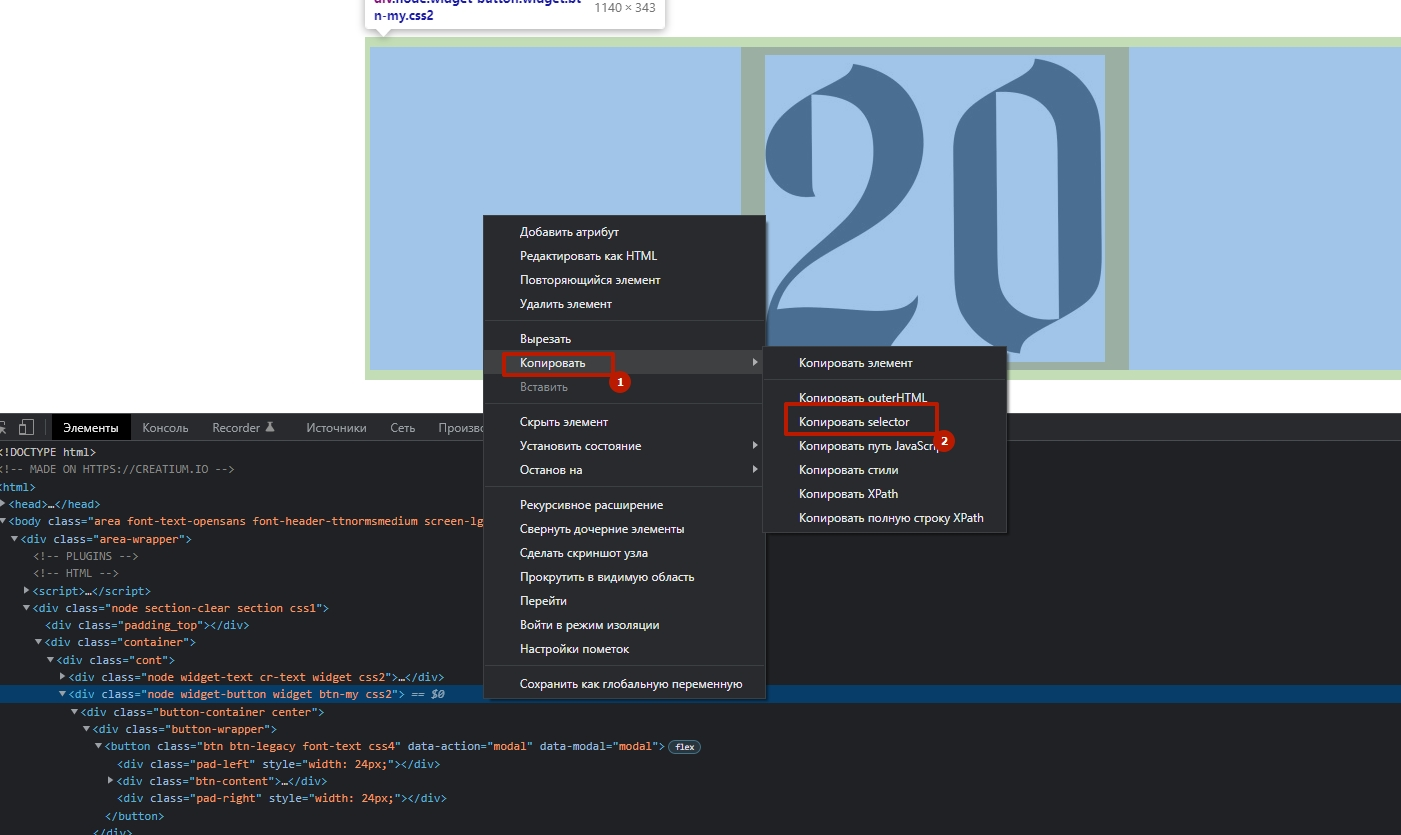Choose Сделать скриншот узла
This screenshot has width=1401, height=835.
click(625, 553)
